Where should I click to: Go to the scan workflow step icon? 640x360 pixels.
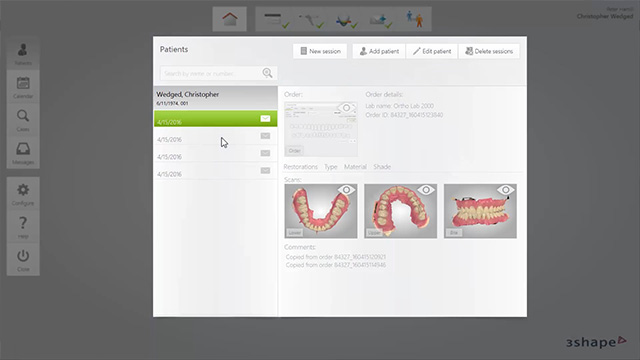click(x=310, y=20)
